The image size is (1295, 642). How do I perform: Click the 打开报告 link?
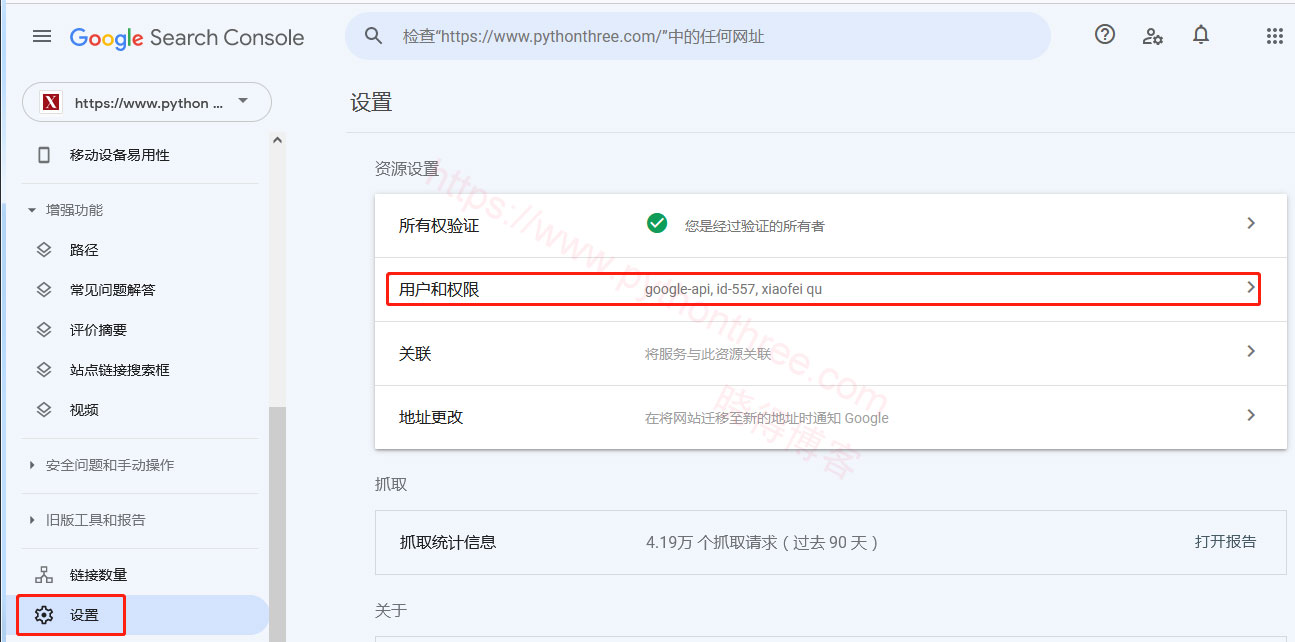click(x=1225, y=542)
